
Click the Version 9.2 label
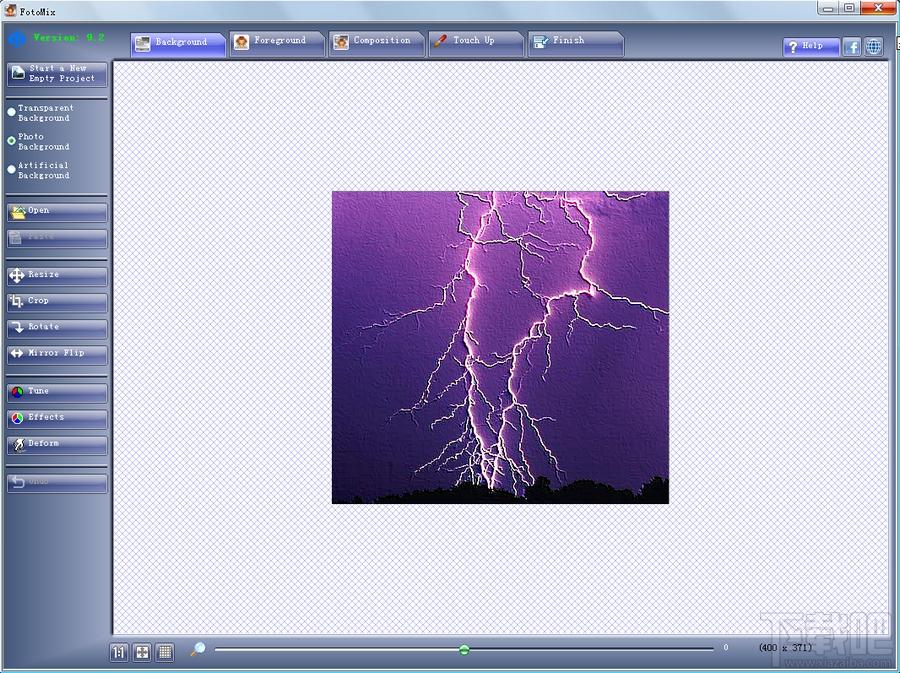[x=69, y=38]
